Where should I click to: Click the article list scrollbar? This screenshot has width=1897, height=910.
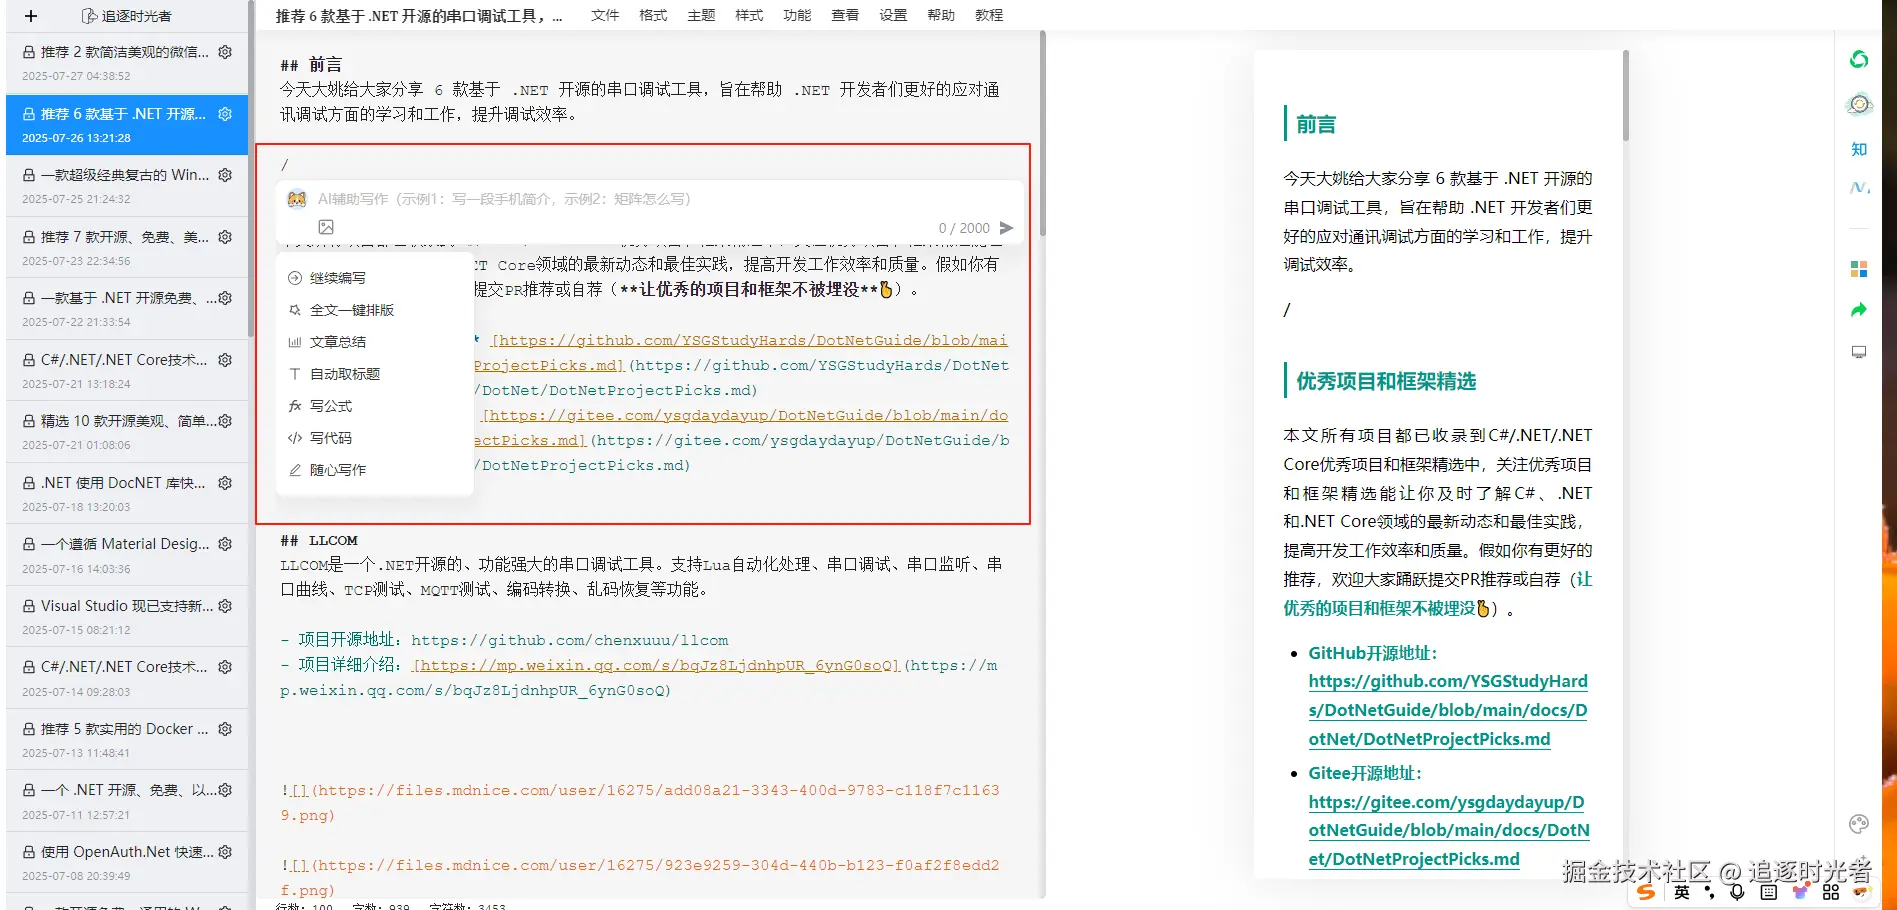250,170
